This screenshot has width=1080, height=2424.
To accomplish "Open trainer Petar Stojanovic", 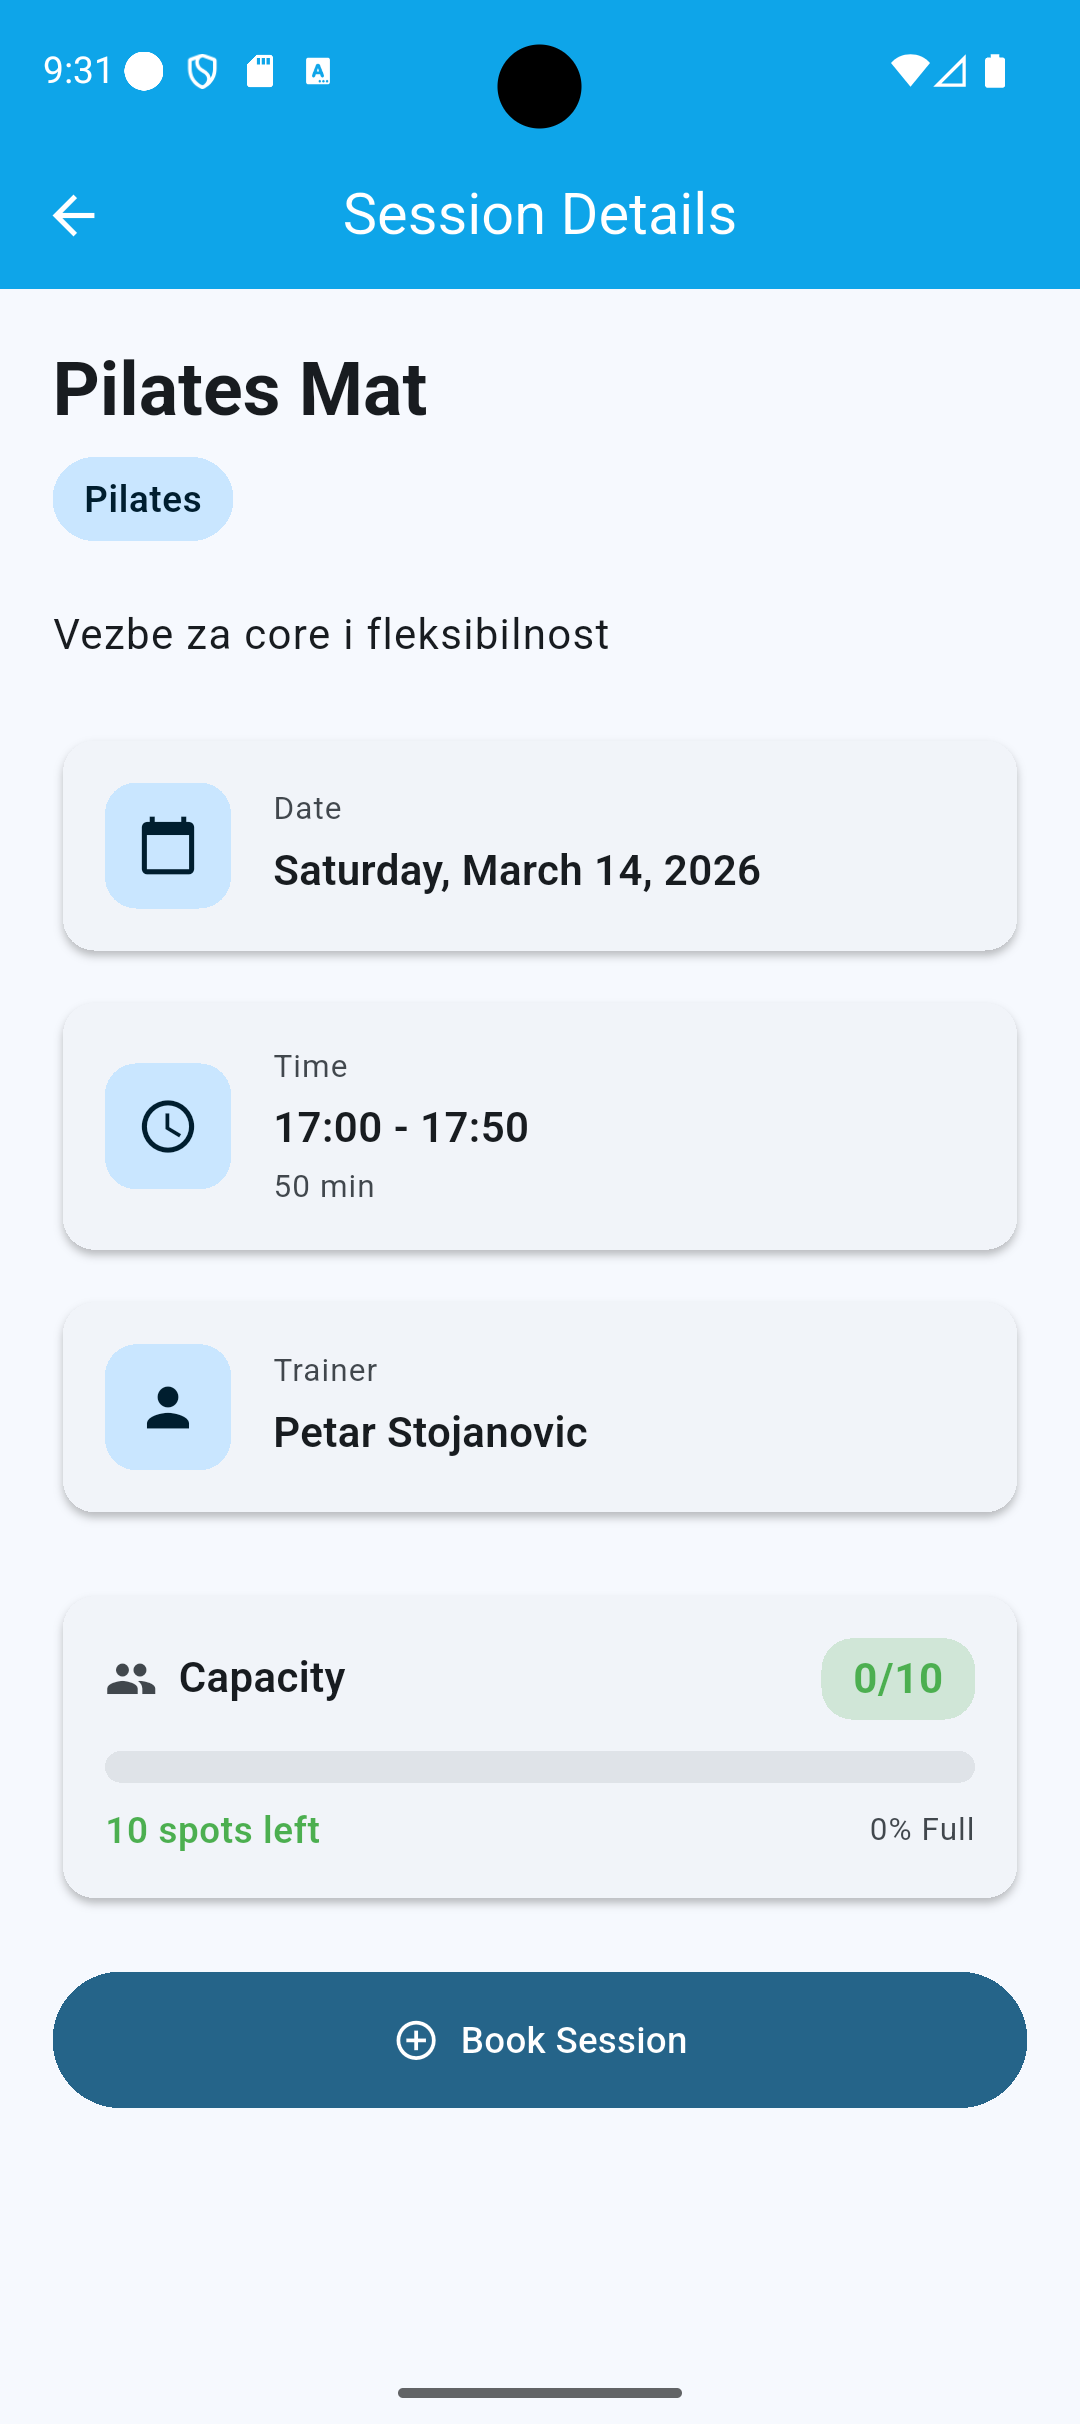I will (540, 1407).
